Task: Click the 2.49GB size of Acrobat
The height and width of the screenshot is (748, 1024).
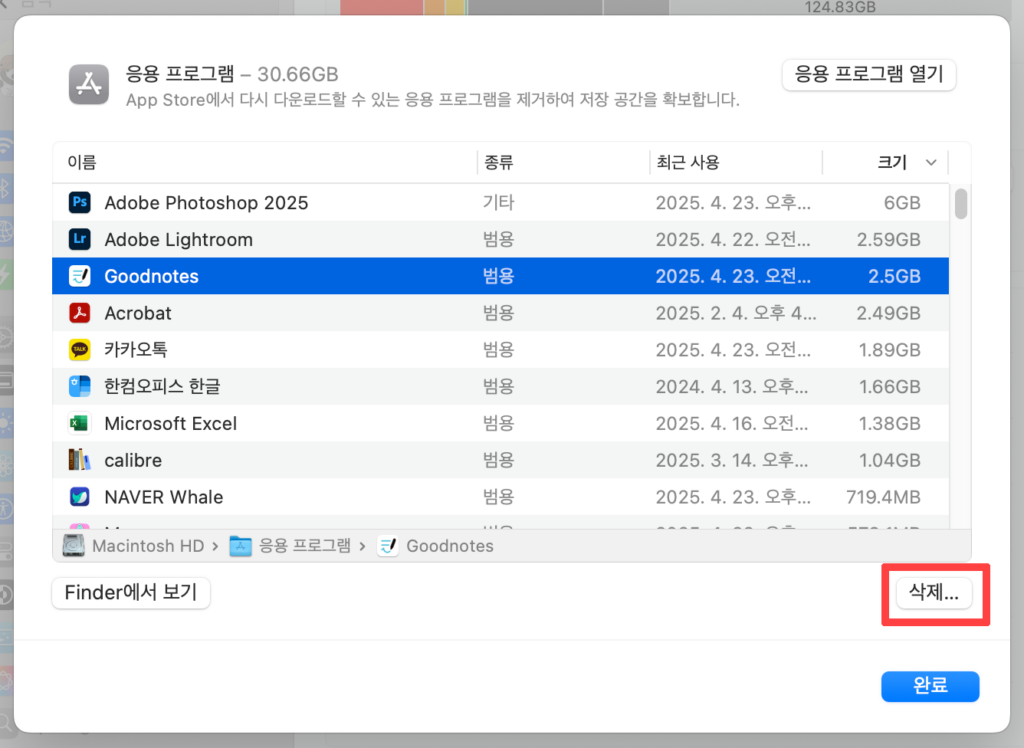Action: 889,313
